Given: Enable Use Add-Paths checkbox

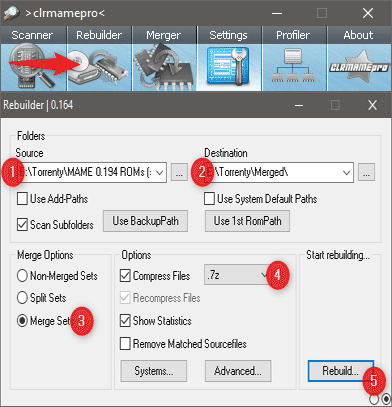Looking at the screenshot, I should click(22, 199).
